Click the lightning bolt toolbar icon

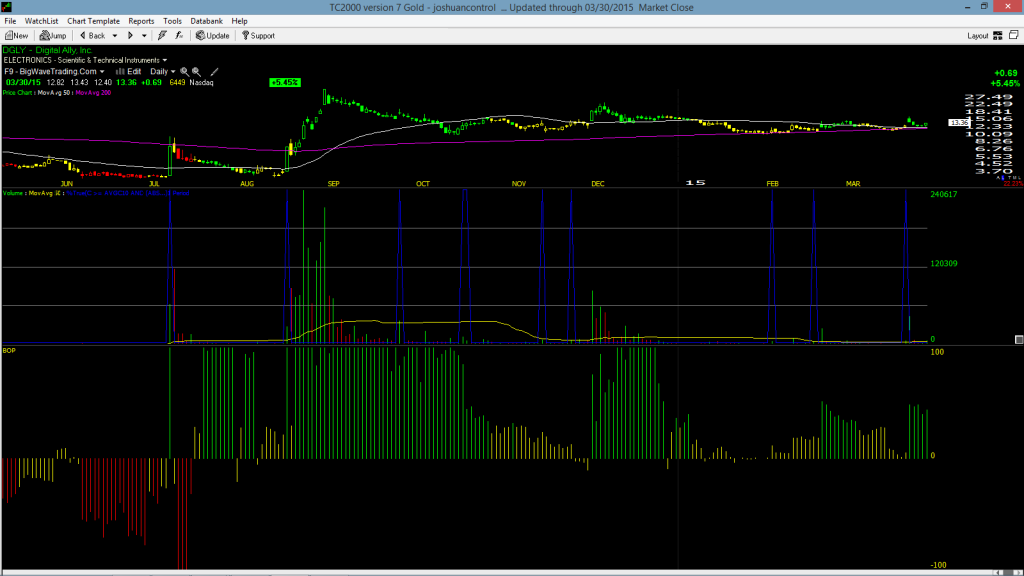pos(162,36)
